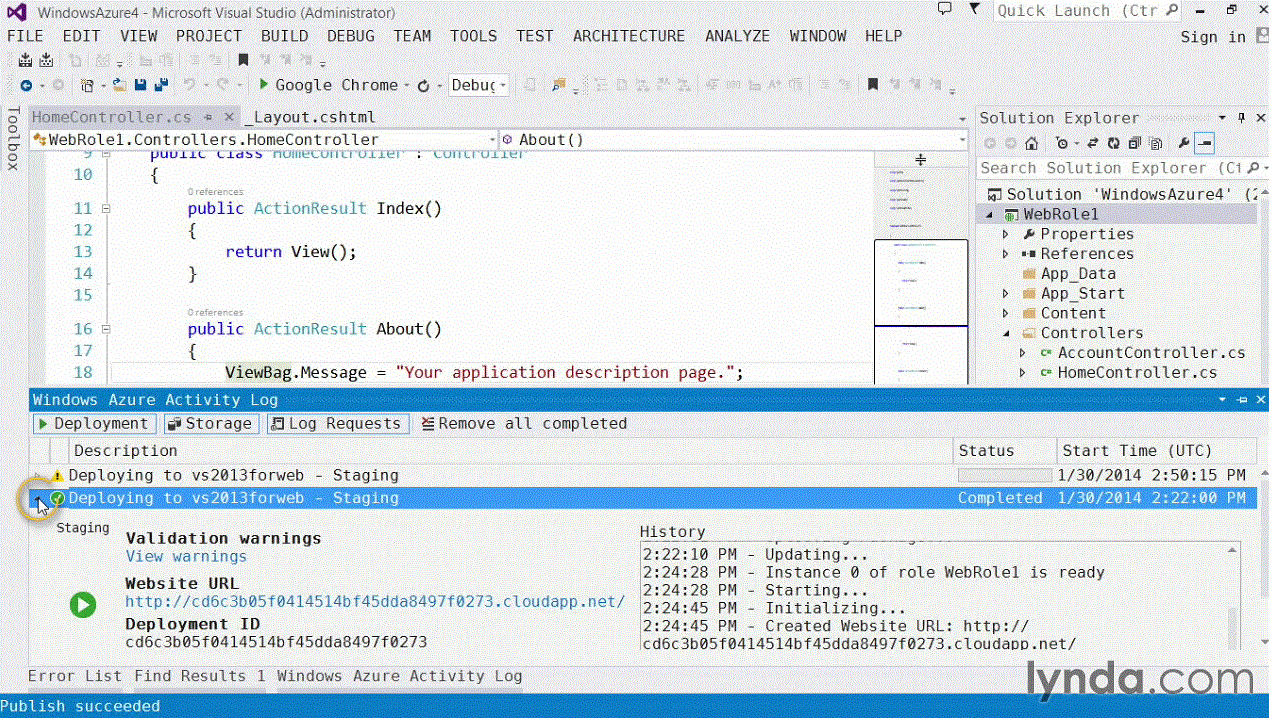Open the View warnings link
Viewport: 1269px width, 718px height.
(186, 557)
